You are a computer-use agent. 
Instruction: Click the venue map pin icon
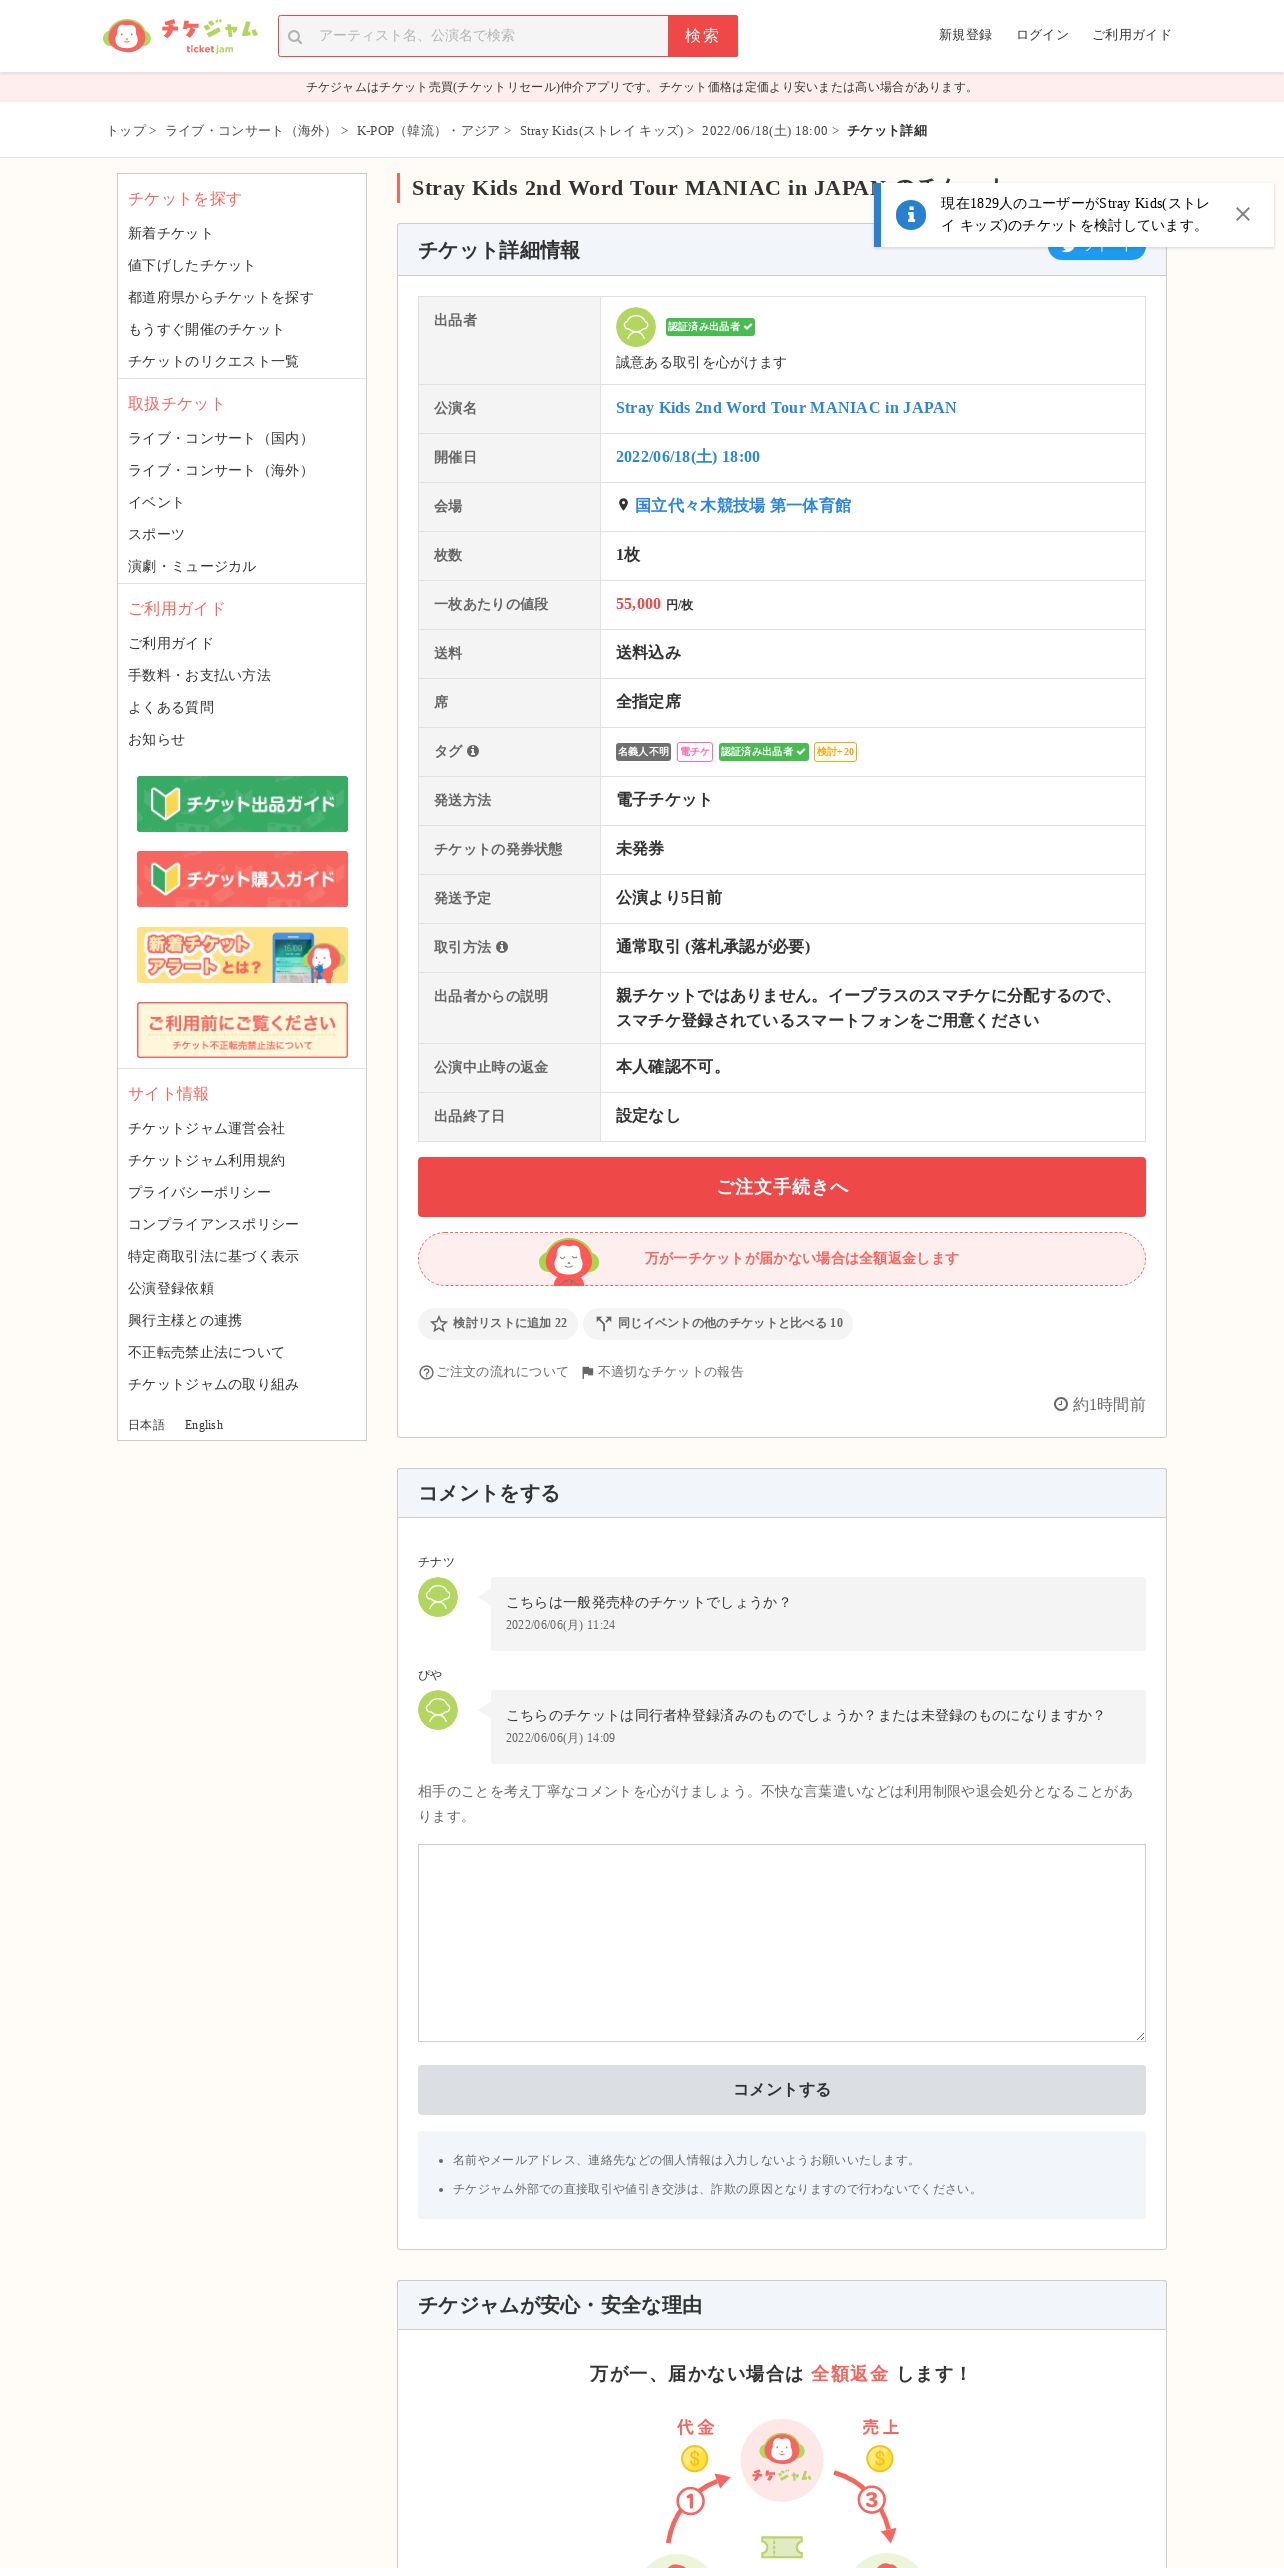coord(623,505)
